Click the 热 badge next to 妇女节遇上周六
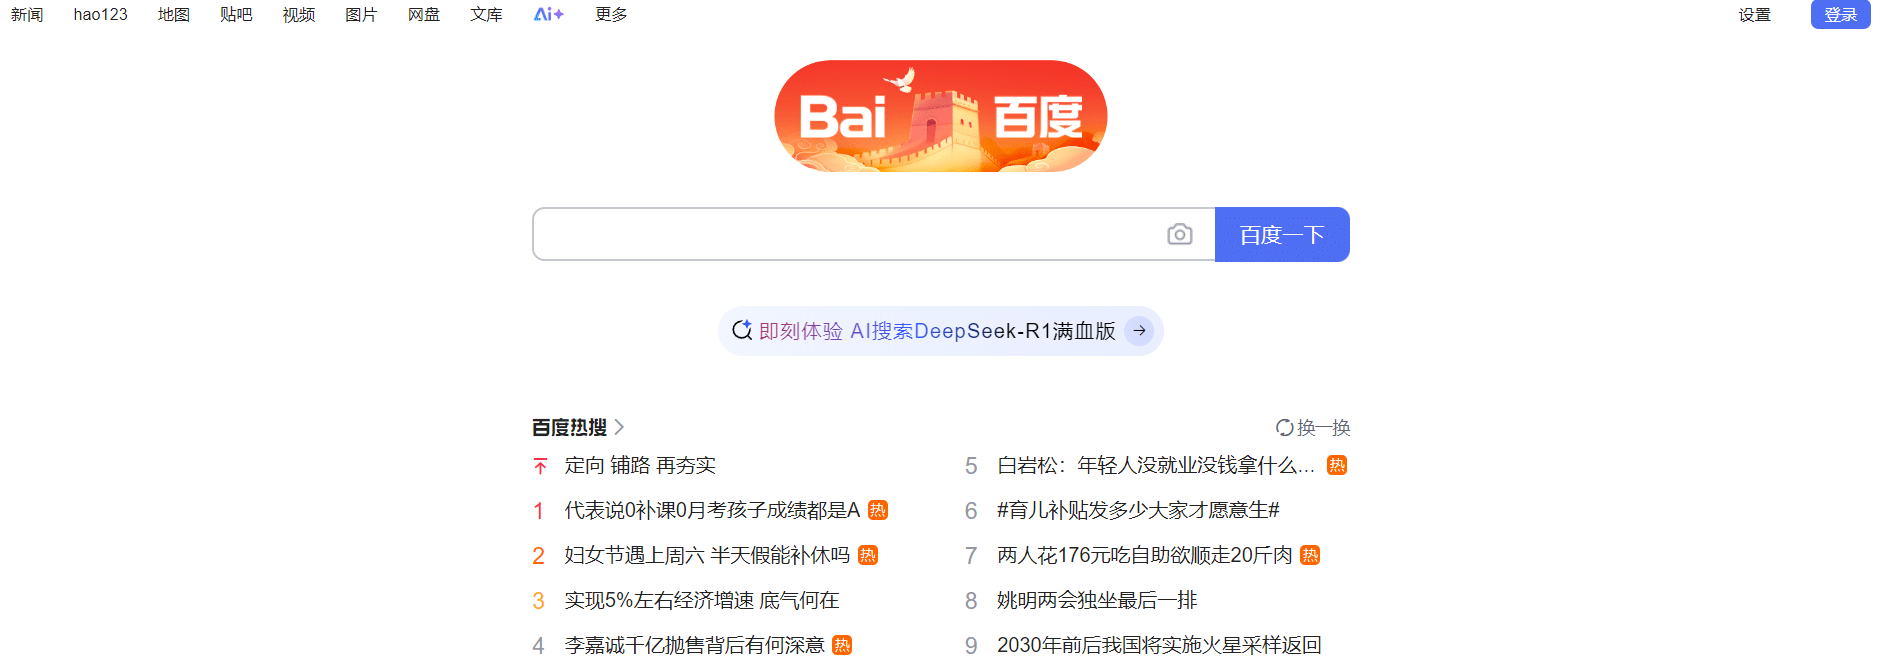This screenshot has height=668, width=1893. click(868, 555)
